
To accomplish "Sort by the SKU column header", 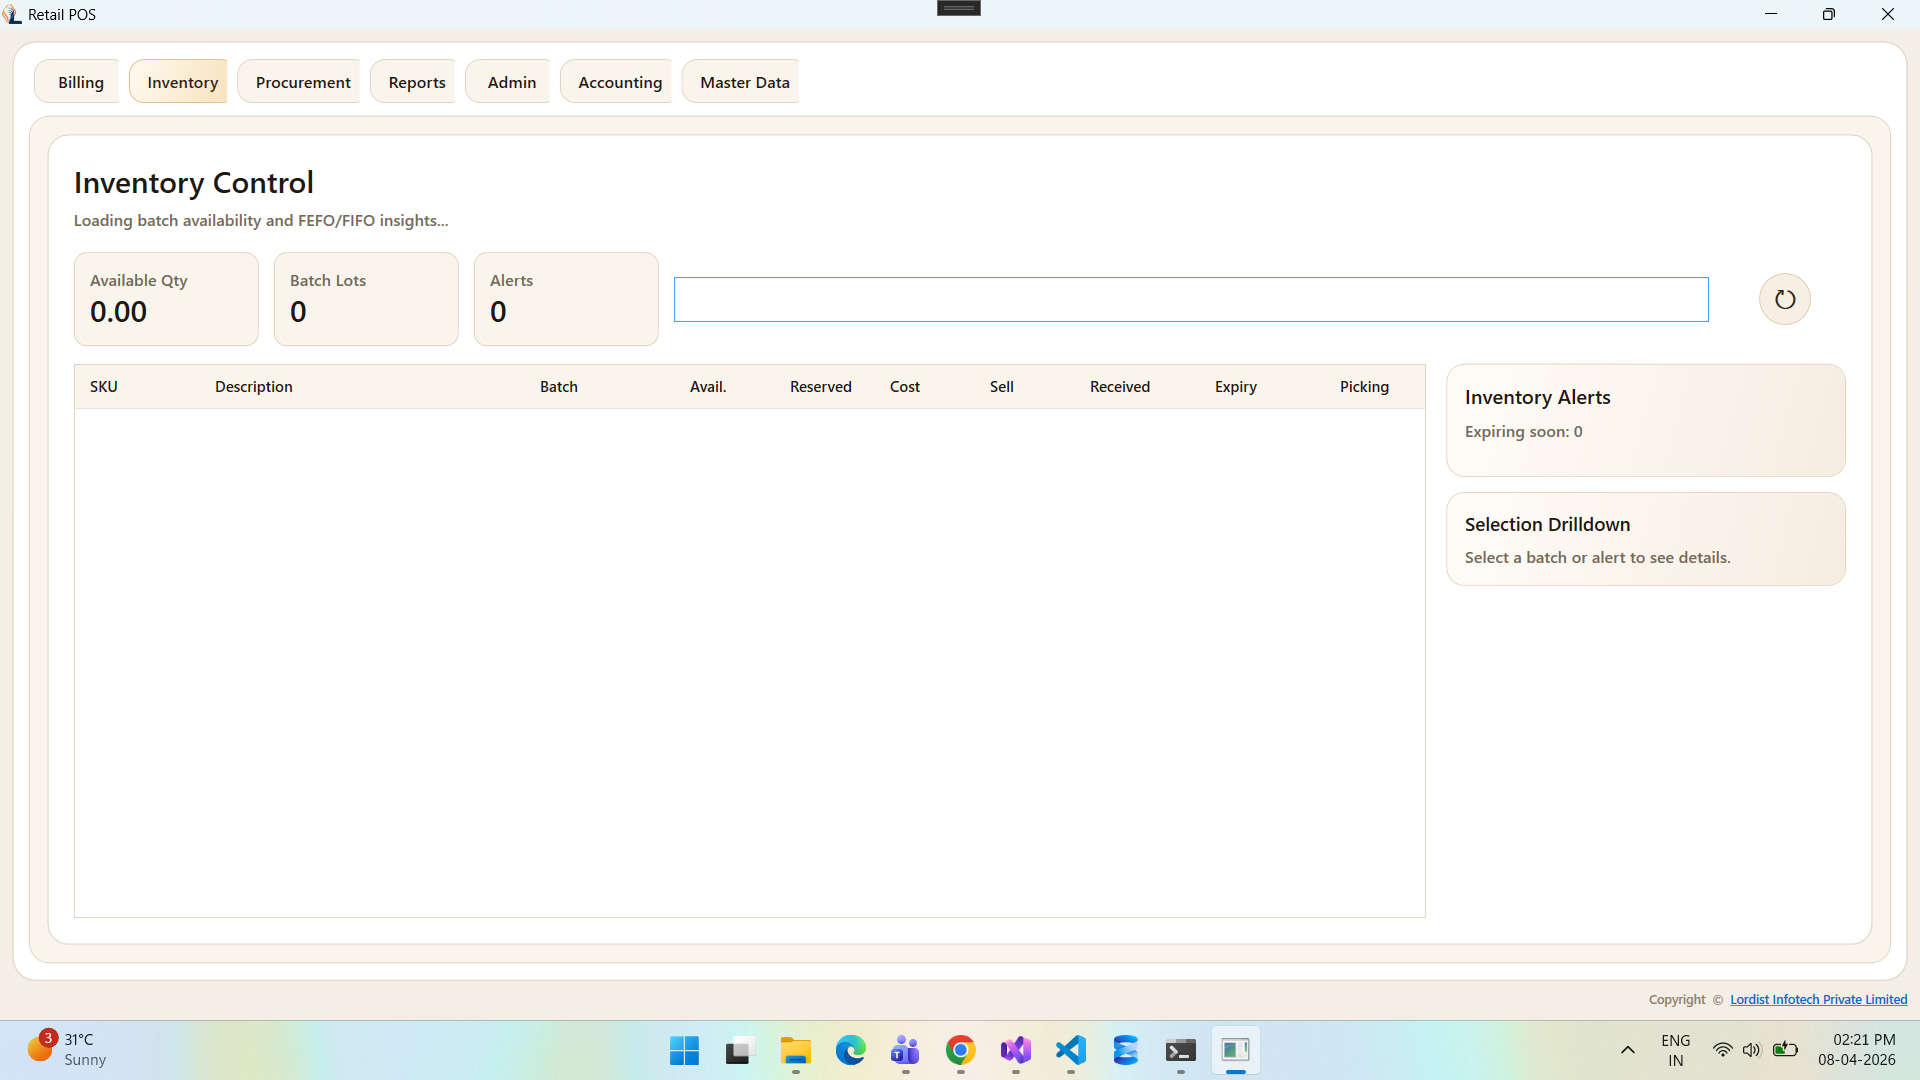I will (104, 387).
